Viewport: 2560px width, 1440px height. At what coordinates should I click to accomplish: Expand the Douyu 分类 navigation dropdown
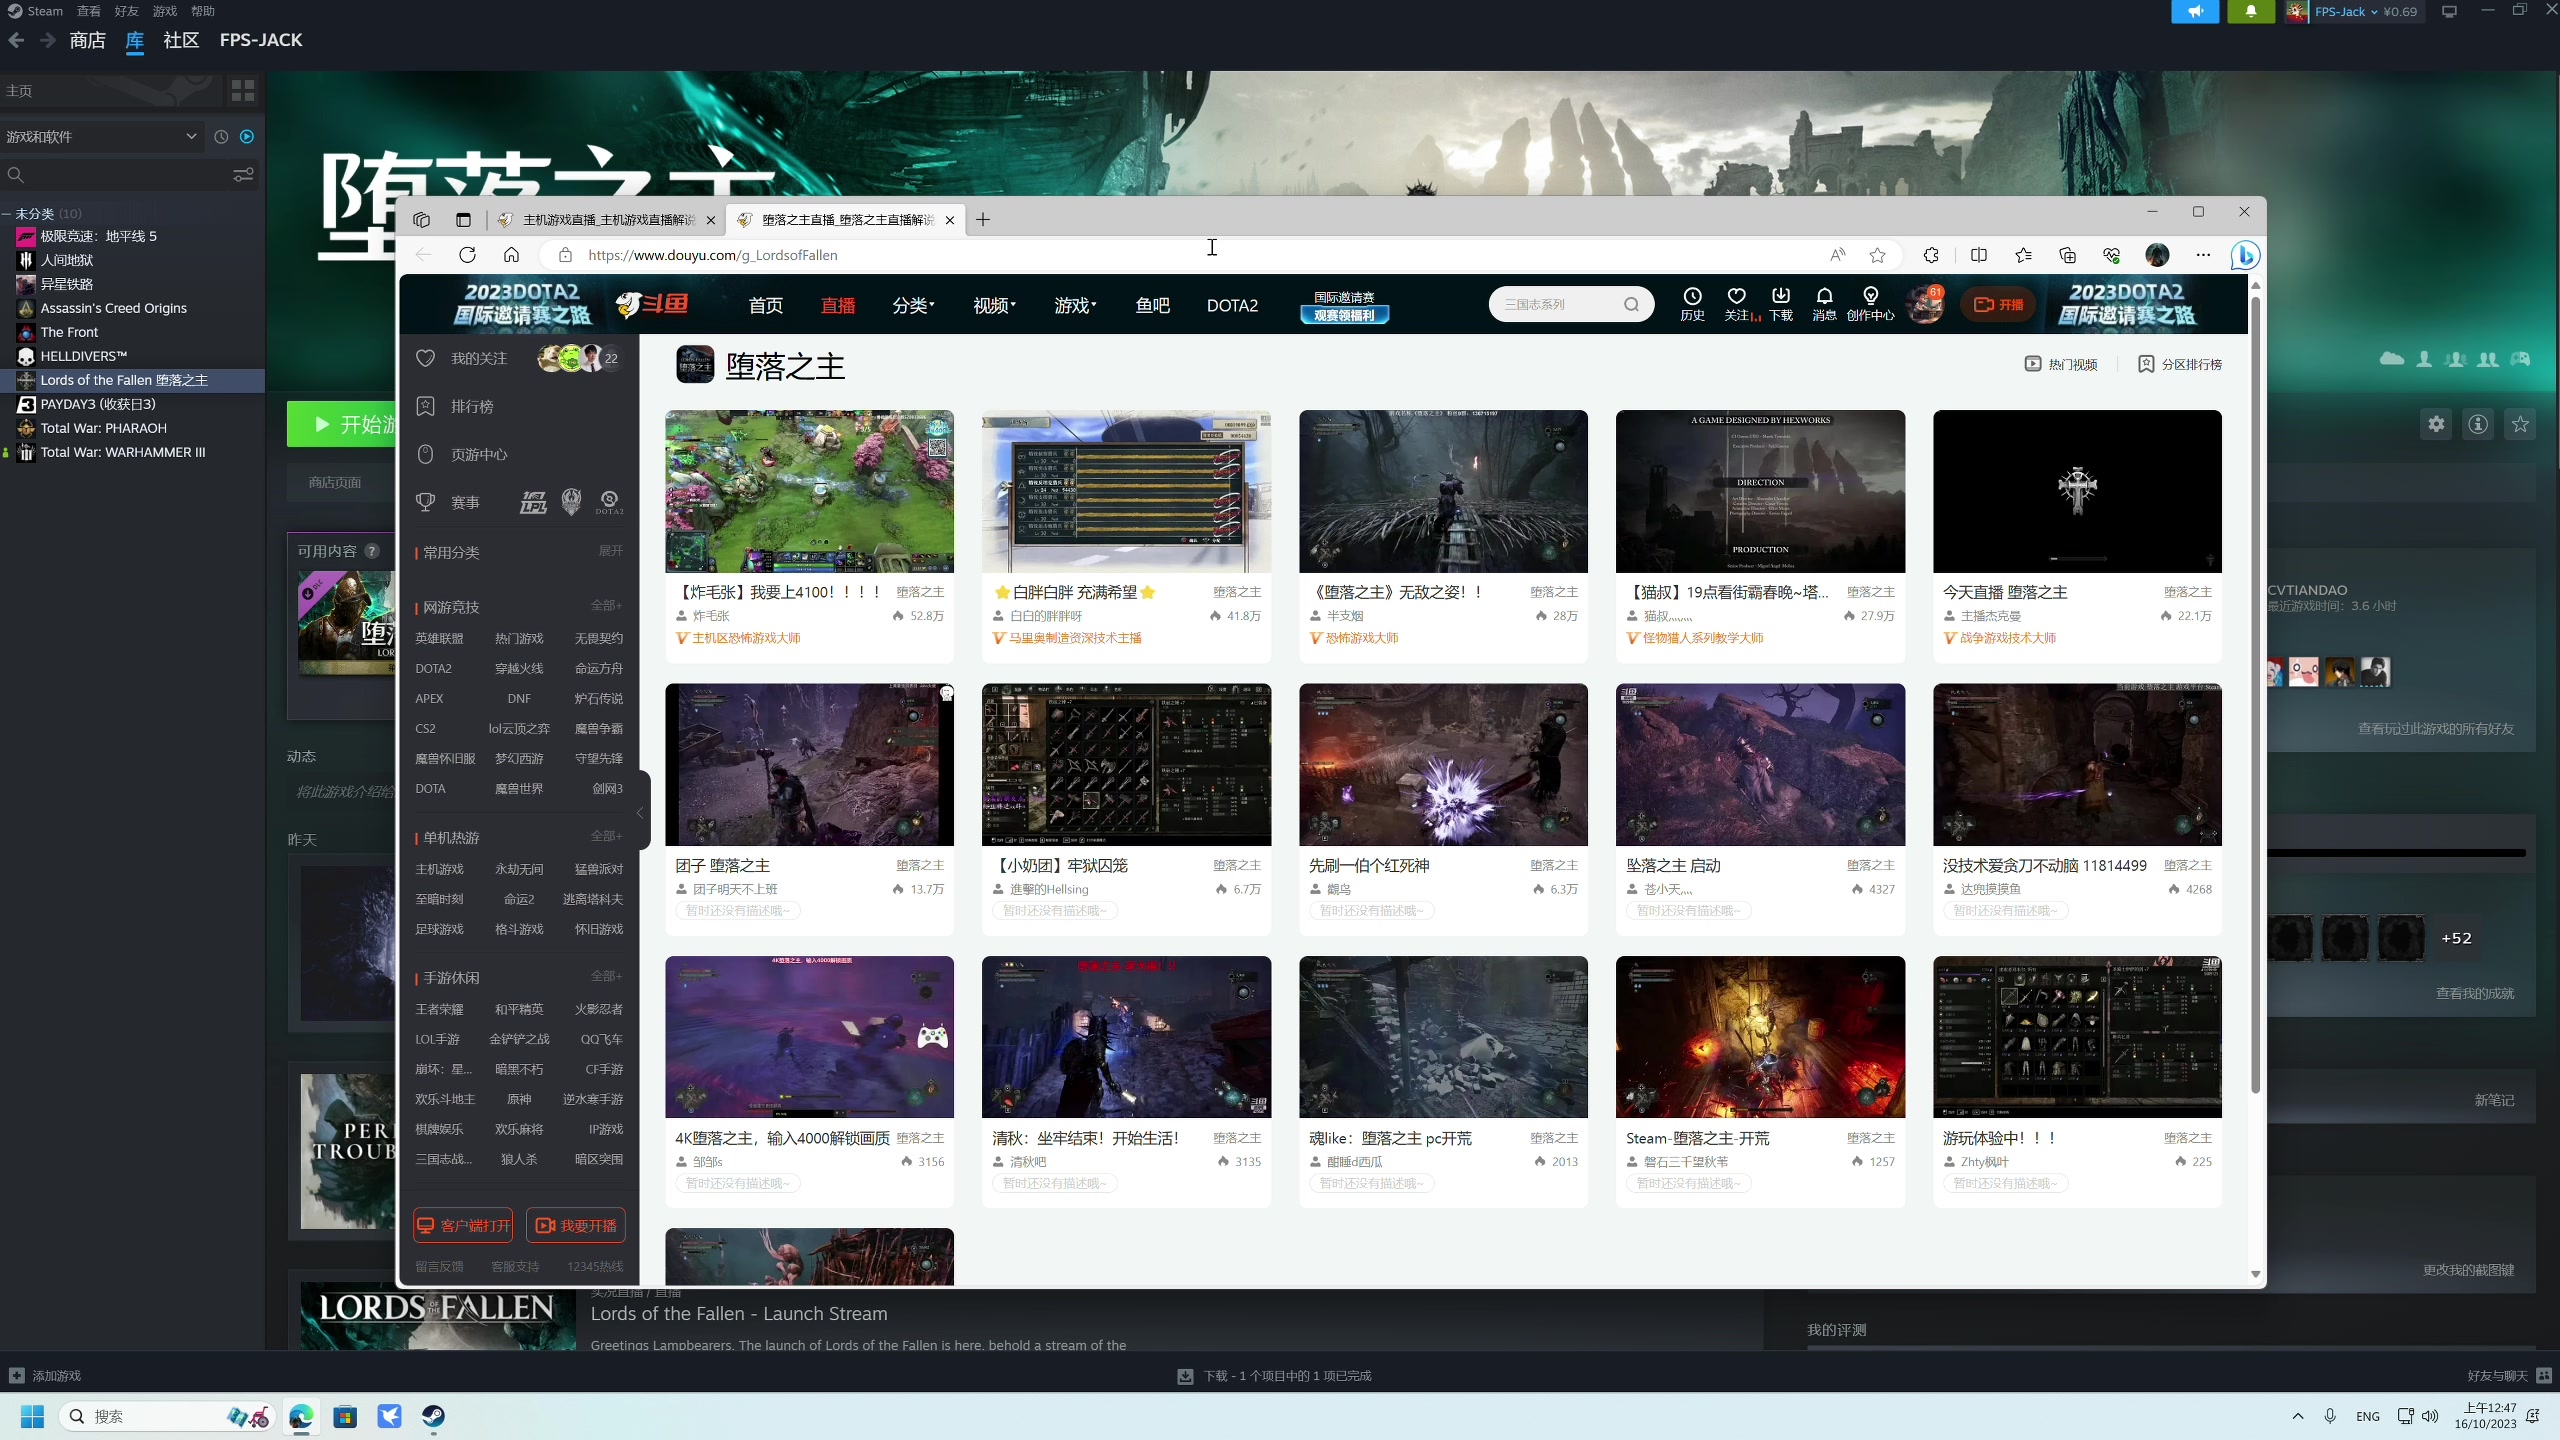point(913,305)
